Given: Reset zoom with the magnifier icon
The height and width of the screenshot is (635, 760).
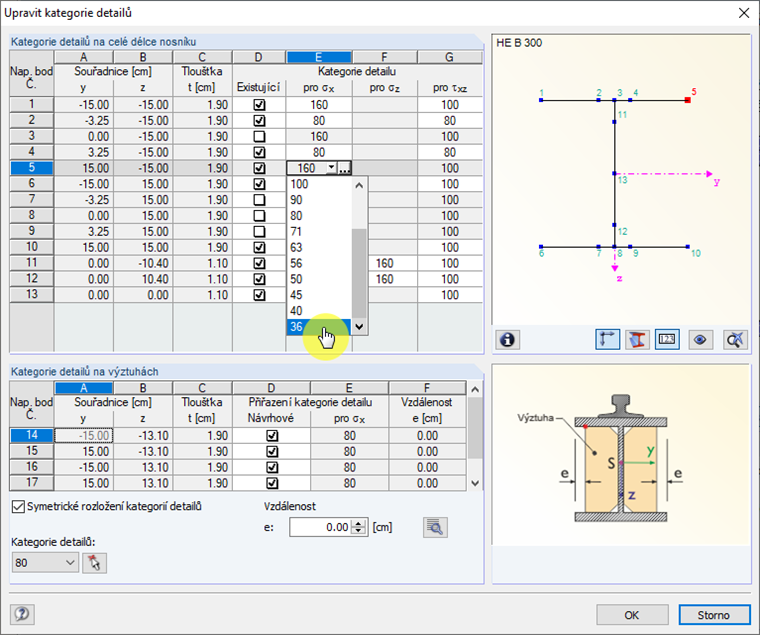Looking at the screenshot, I should (735, 340).
